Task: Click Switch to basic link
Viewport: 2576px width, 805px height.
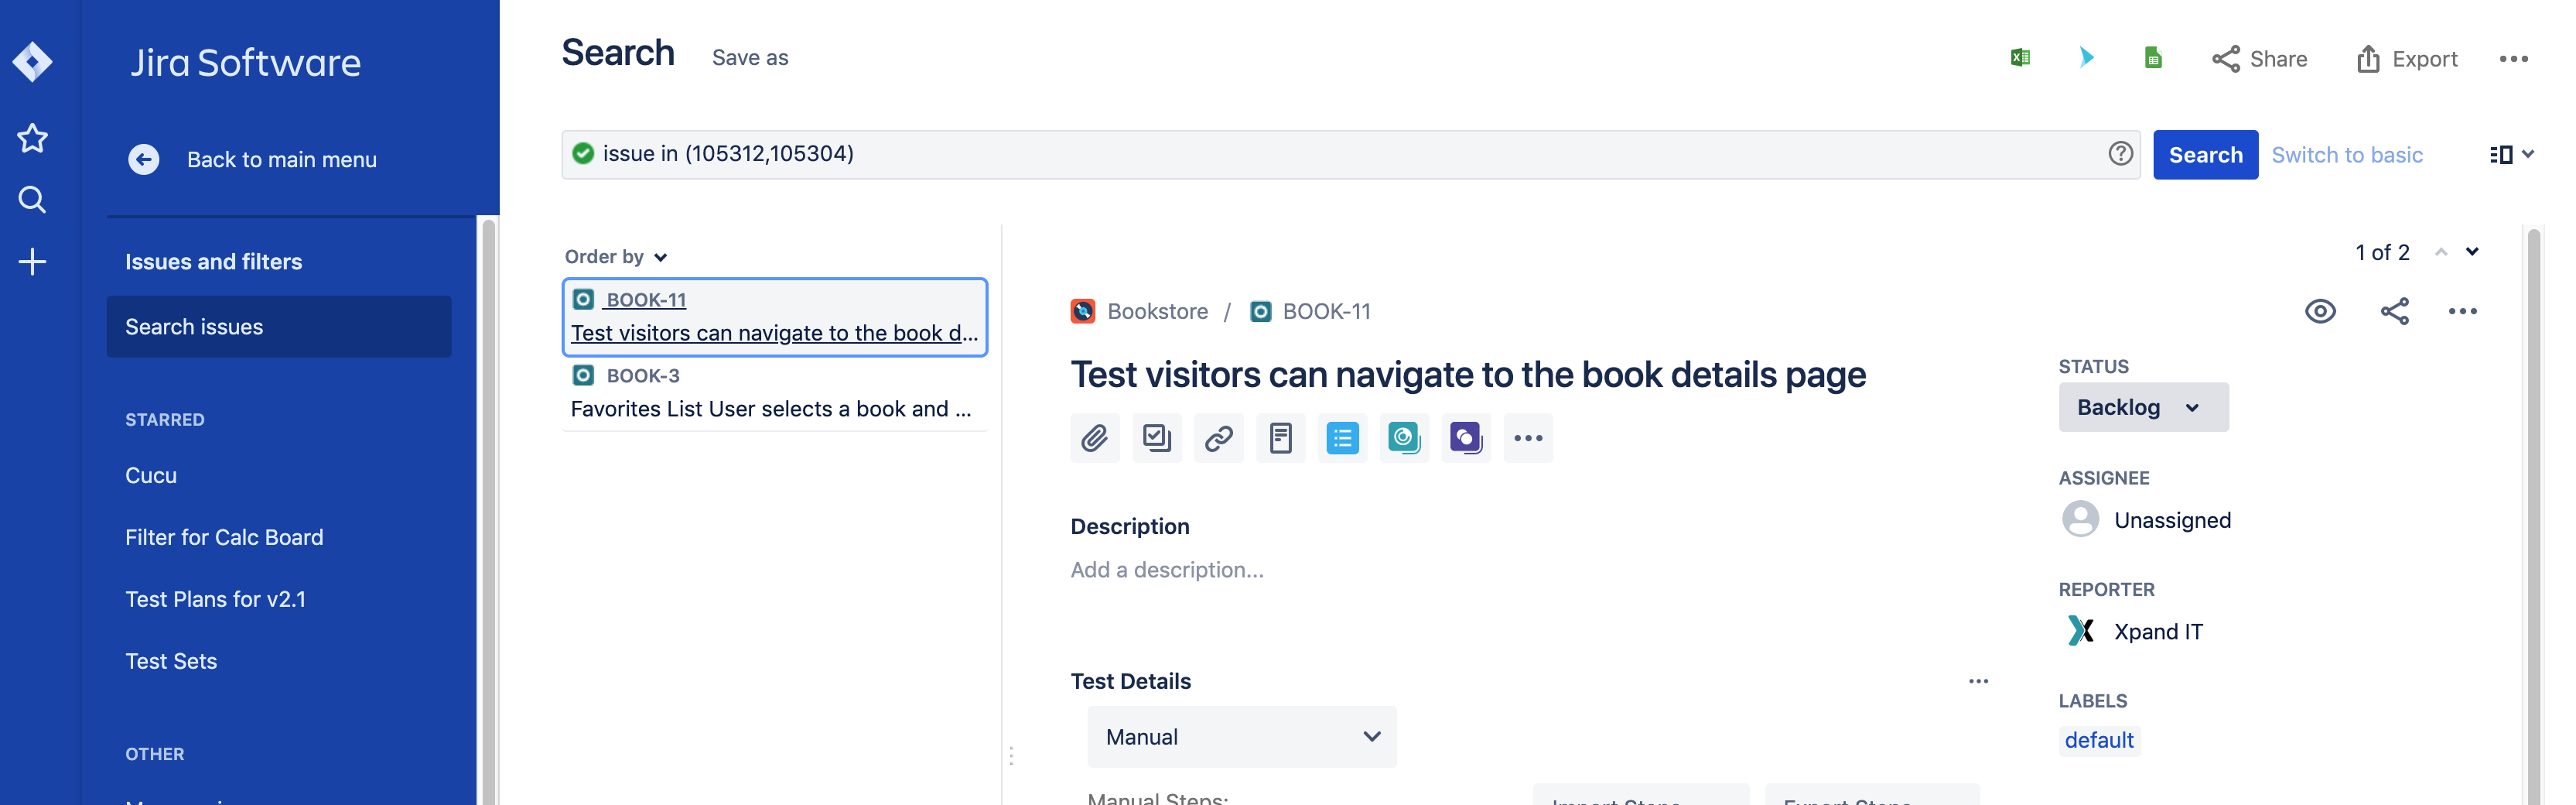Action: click(2347, 155)
